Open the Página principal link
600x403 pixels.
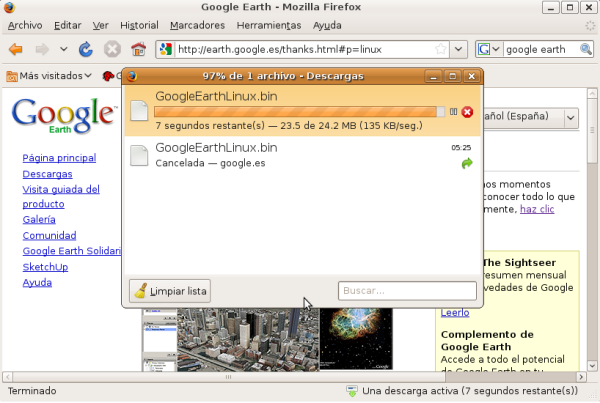pos(59,158)
